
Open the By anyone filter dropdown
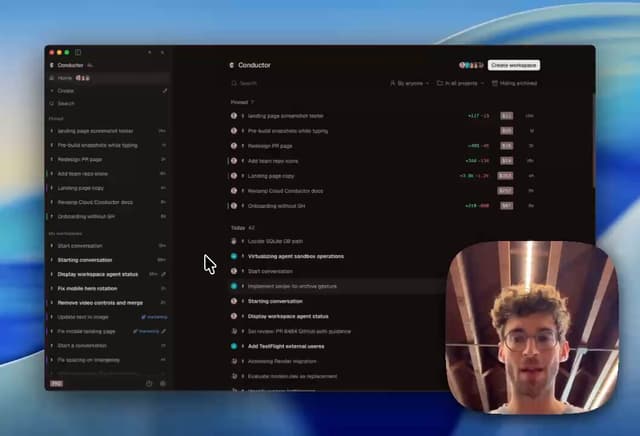(x=409, y=83)
